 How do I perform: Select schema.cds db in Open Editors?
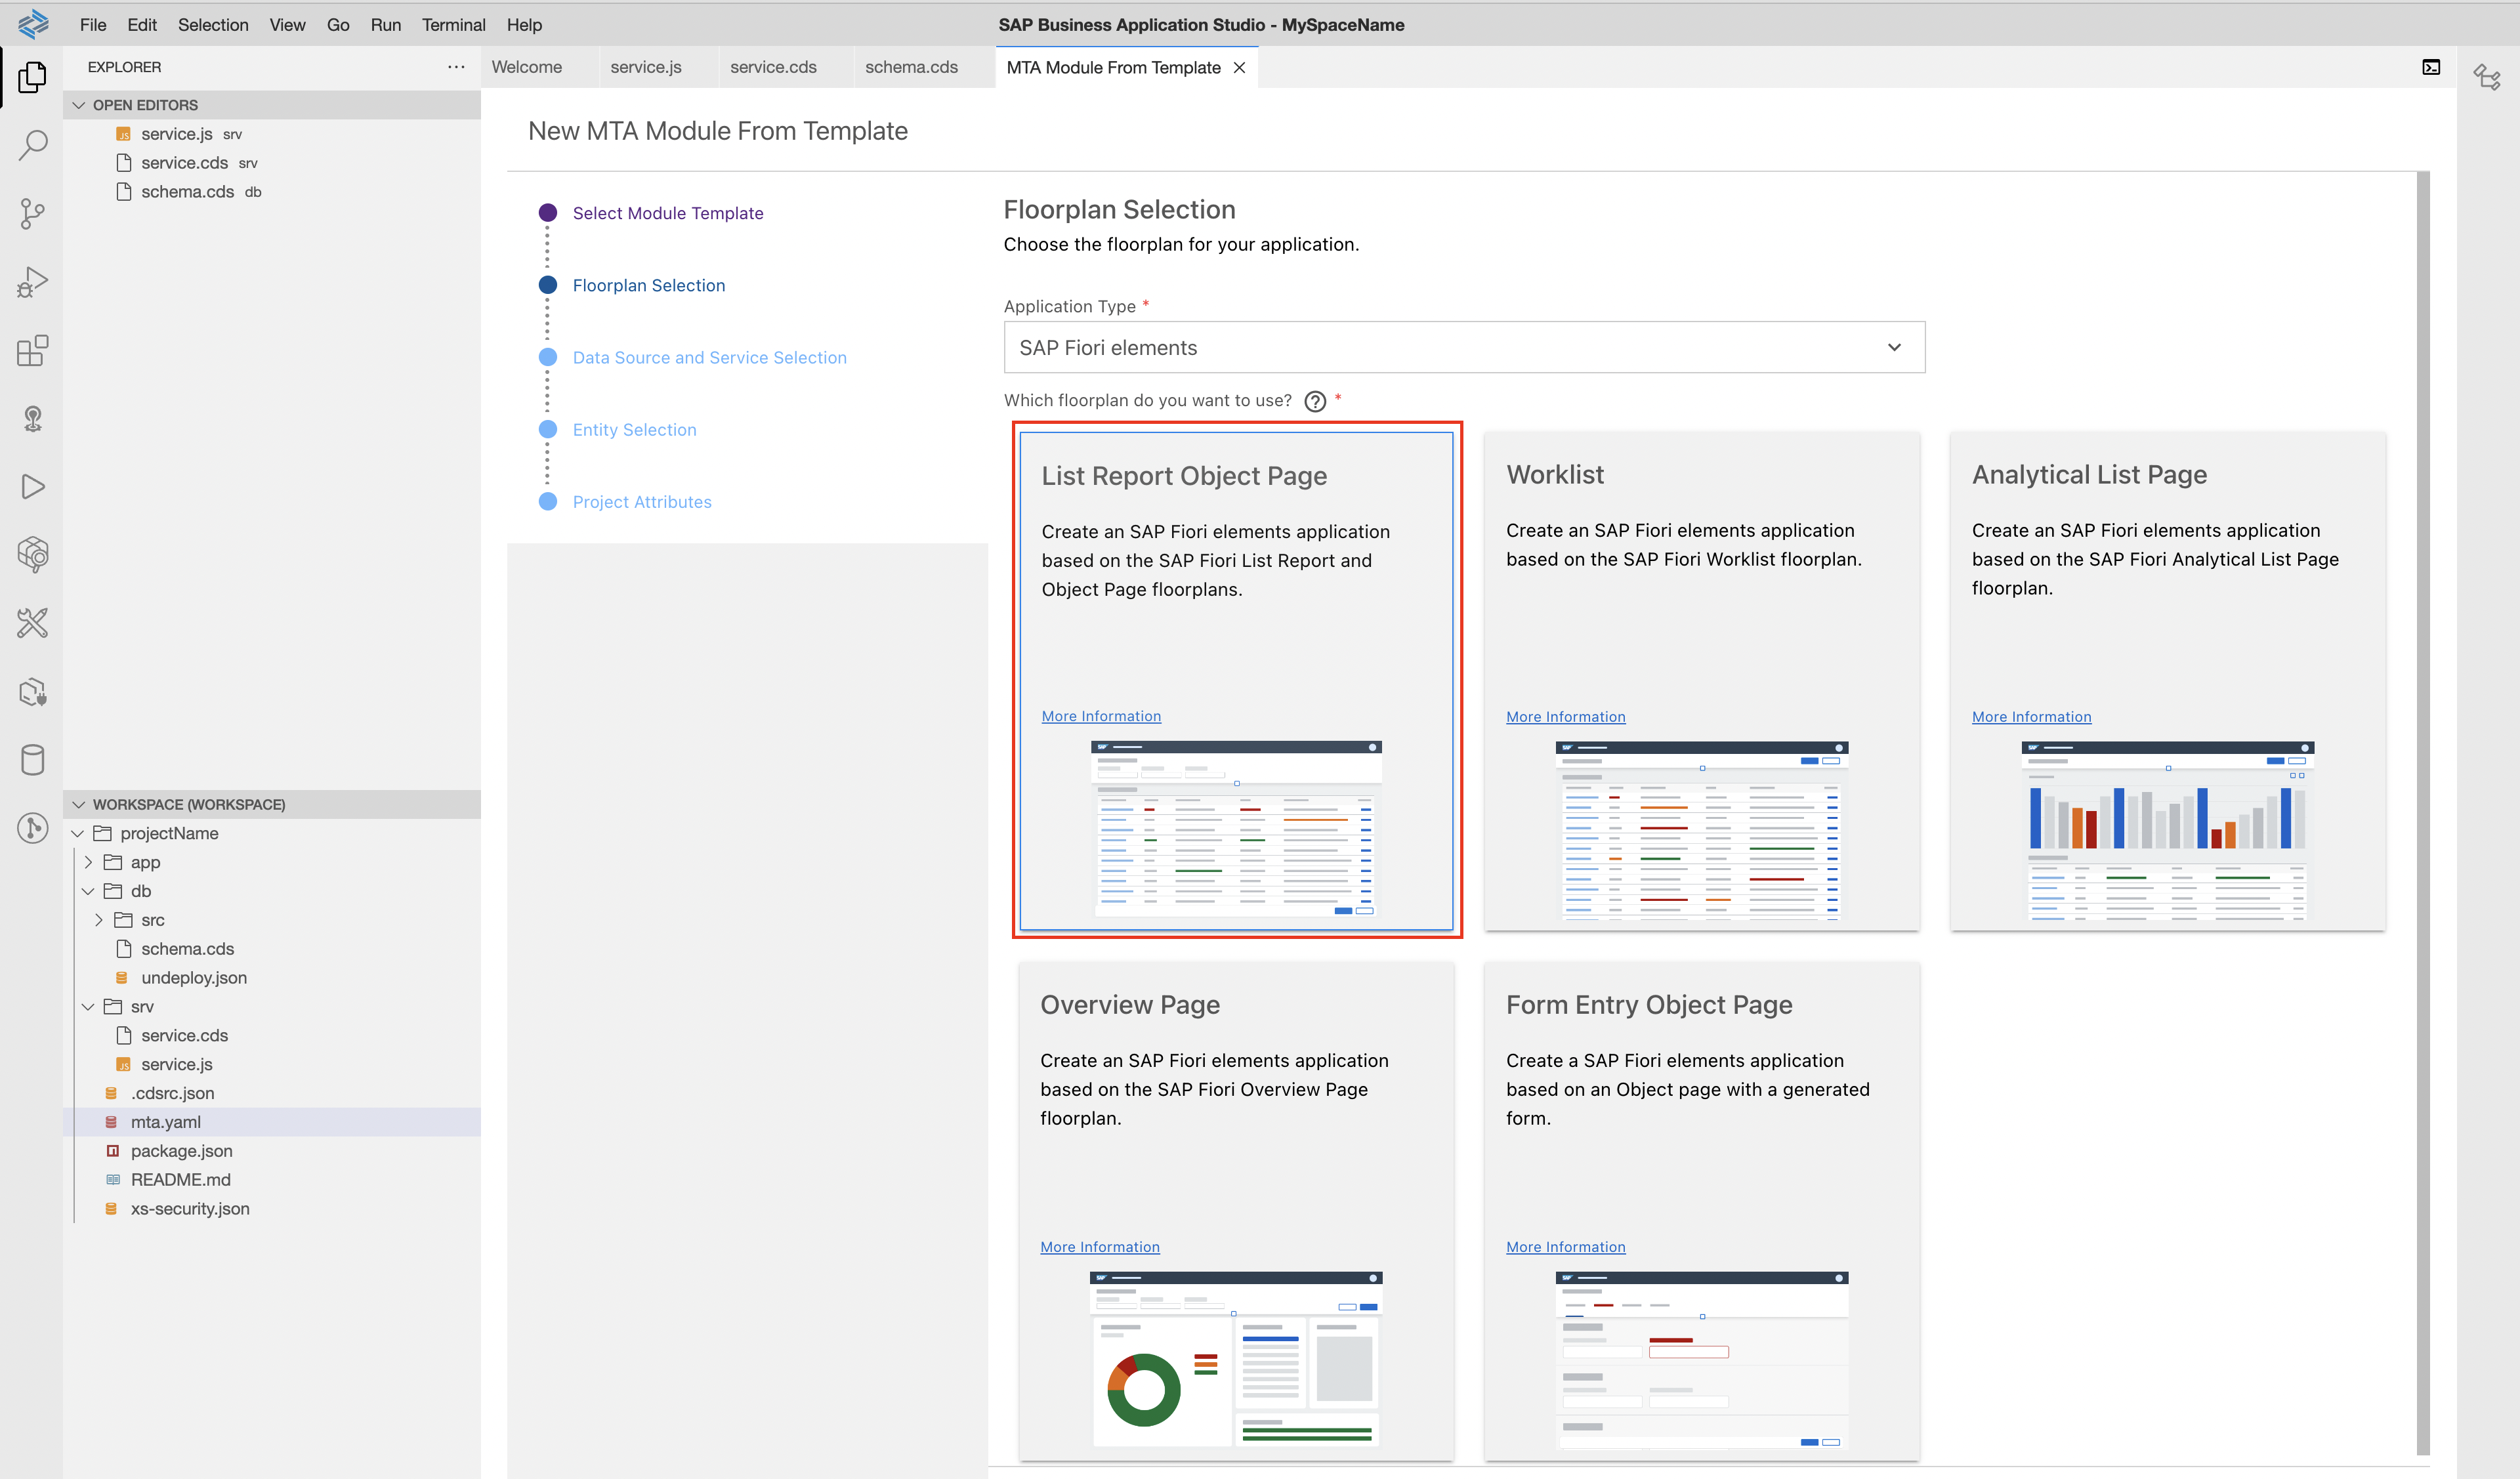coord(272,191)
